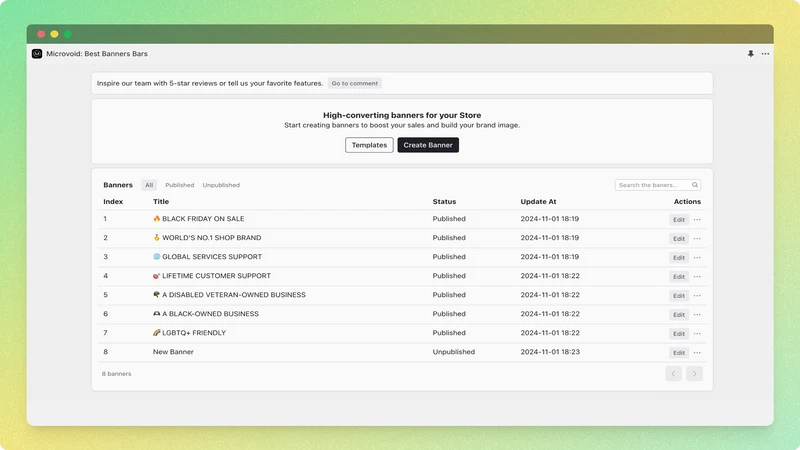
Task: Click the globe emoji on Global Services row
Action: (157, 257)
